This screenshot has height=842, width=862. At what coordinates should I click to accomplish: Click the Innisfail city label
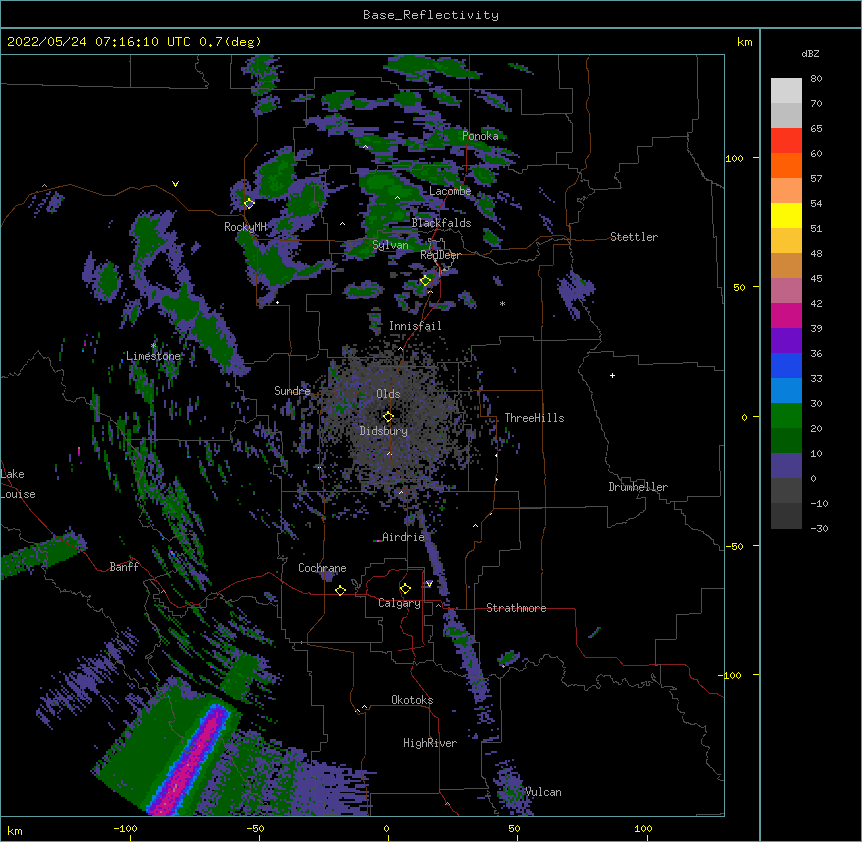[415, 326]
